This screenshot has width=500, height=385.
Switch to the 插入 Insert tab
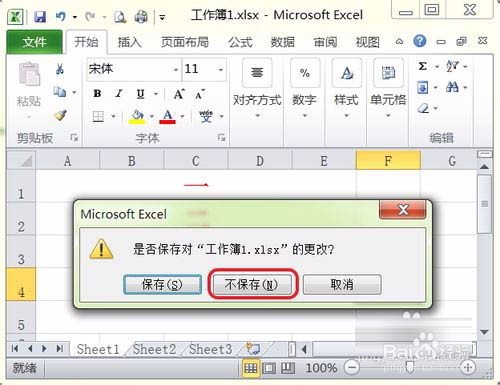tap(129, 42)
